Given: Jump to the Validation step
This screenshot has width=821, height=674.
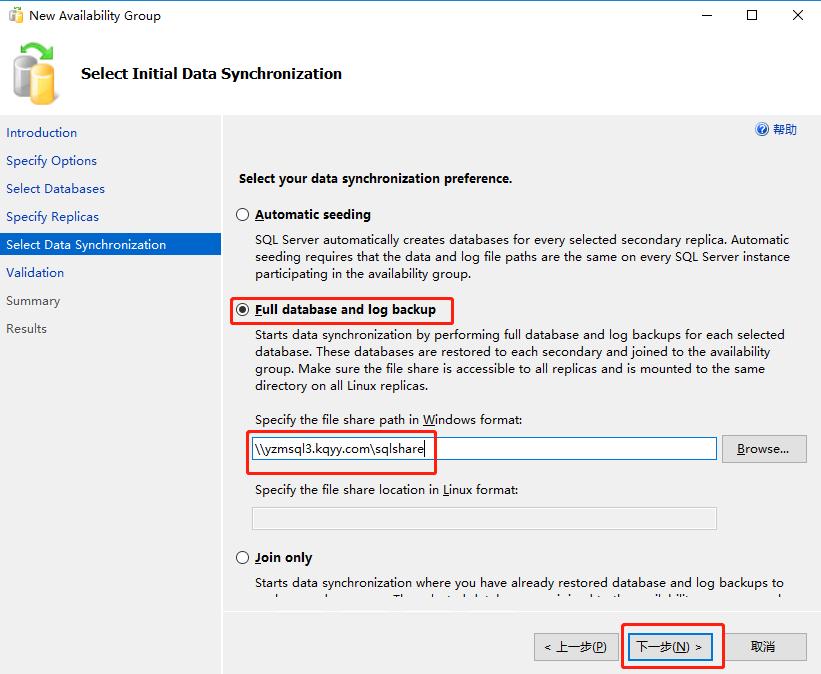Looking at the screenshot, I should tap(35, 273).
